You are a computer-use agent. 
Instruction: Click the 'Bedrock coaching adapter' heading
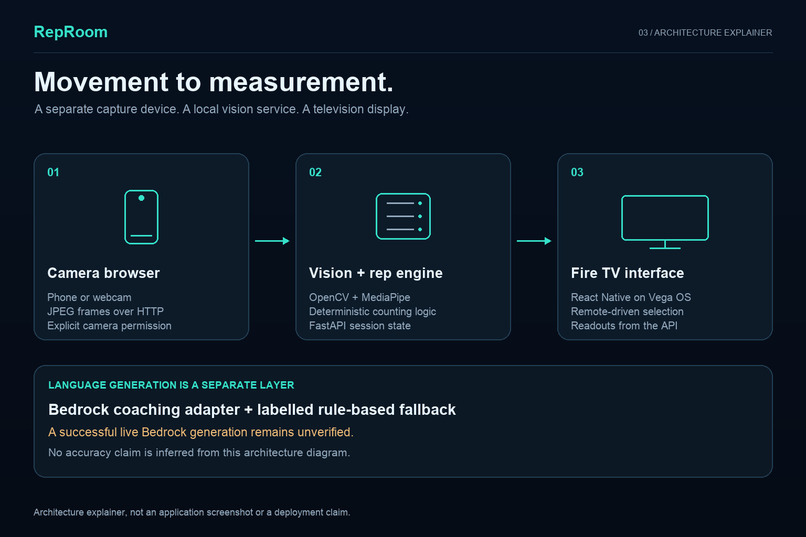pyautogui.click(x=252, y=410)
